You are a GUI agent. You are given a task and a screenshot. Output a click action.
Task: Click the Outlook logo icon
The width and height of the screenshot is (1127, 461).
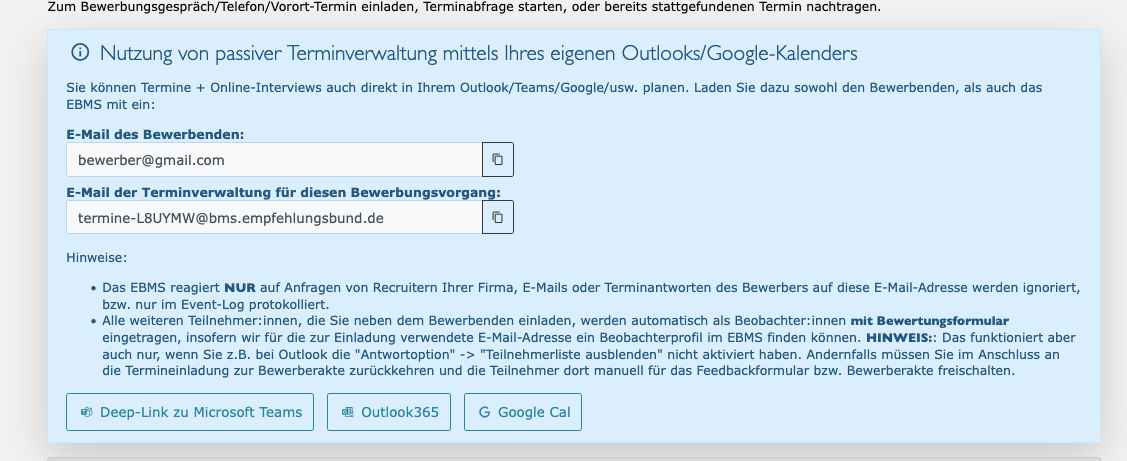[348, 412]
